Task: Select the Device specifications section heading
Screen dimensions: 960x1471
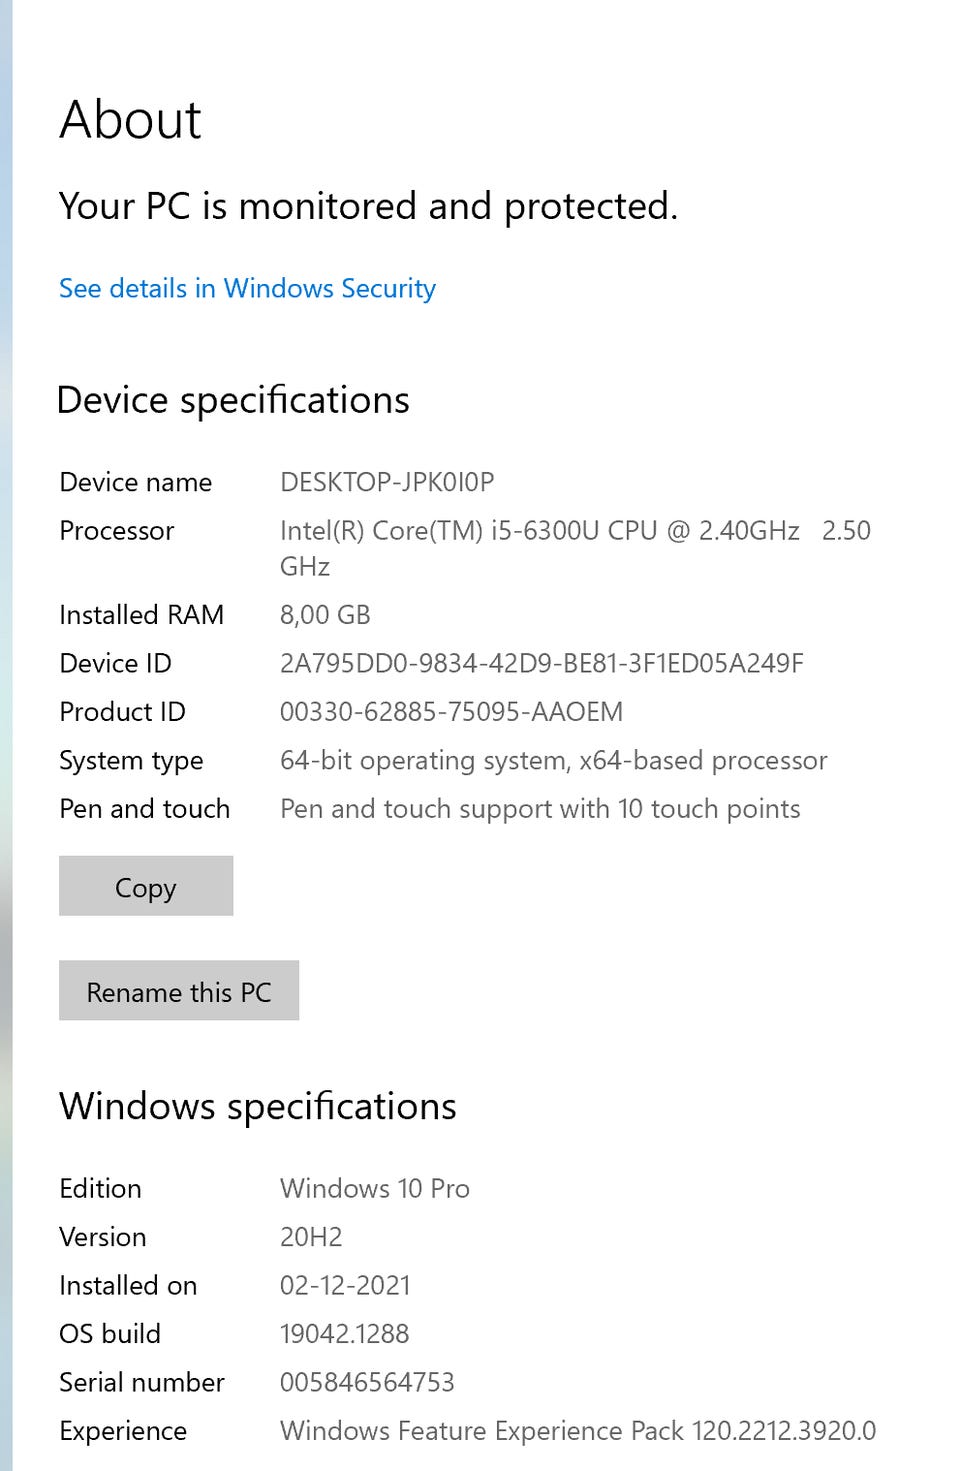Action: (x=233, y=400)
